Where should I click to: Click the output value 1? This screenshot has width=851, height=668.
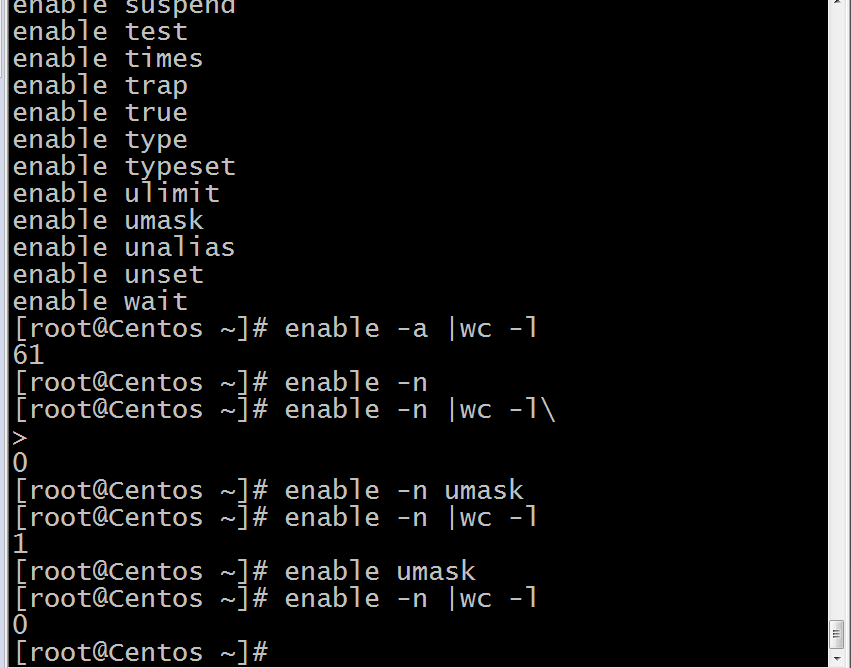pos(20,544)
